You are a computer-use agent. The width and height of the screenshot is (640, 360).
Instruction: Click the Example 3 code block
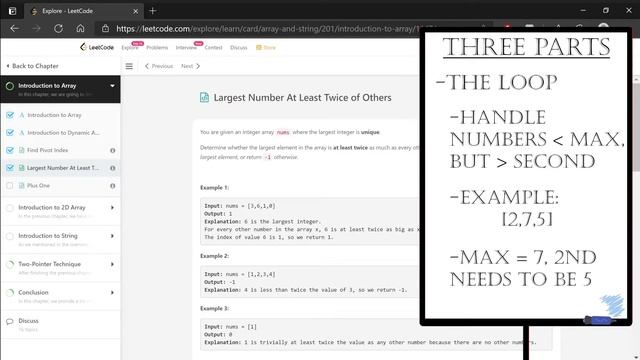point(376,334)
